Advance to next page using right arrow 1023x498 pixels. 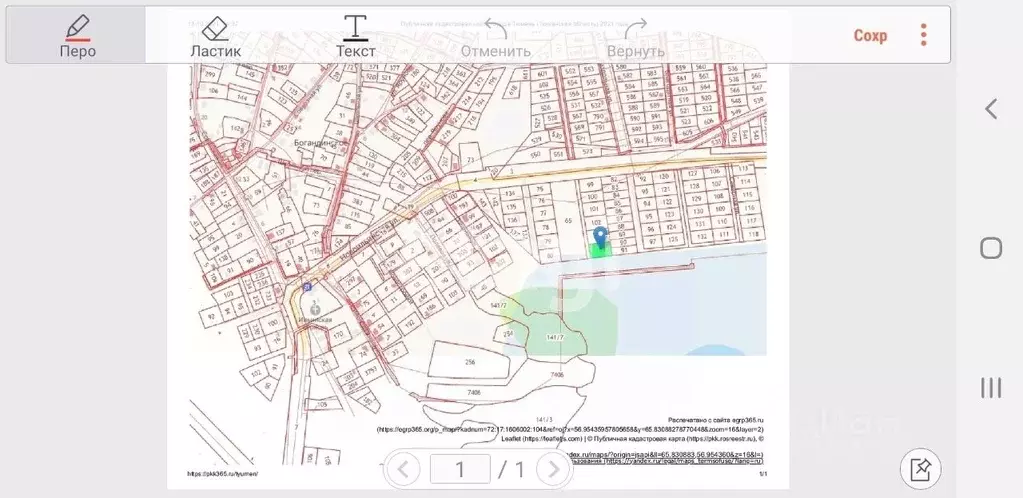pos(553,468)
